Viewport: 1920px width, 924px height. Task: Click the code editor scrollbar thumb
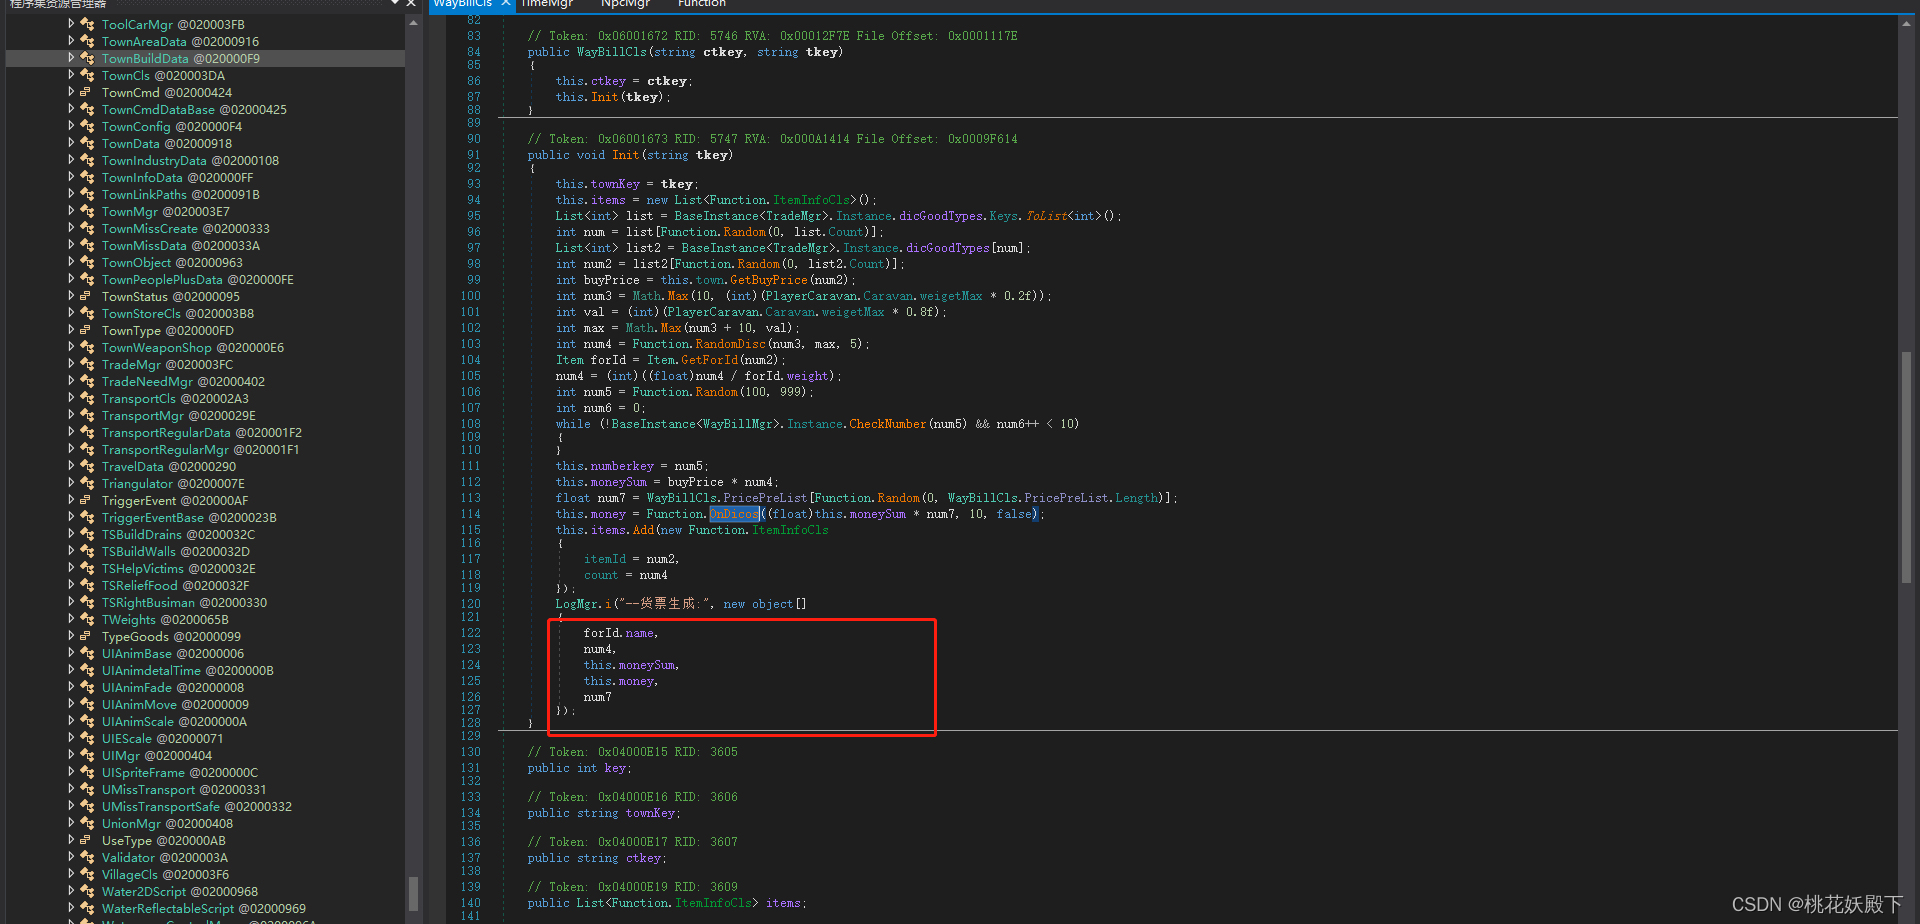click(x=1906, y=466)
